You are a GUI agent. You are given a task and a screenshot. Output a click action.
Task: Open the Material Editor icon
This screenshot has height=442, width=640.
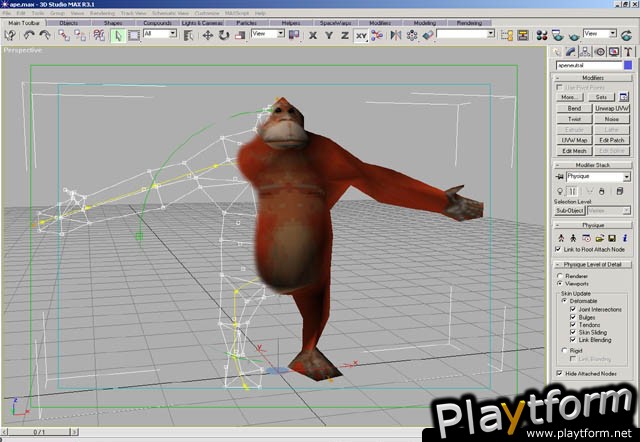(542, 36)
